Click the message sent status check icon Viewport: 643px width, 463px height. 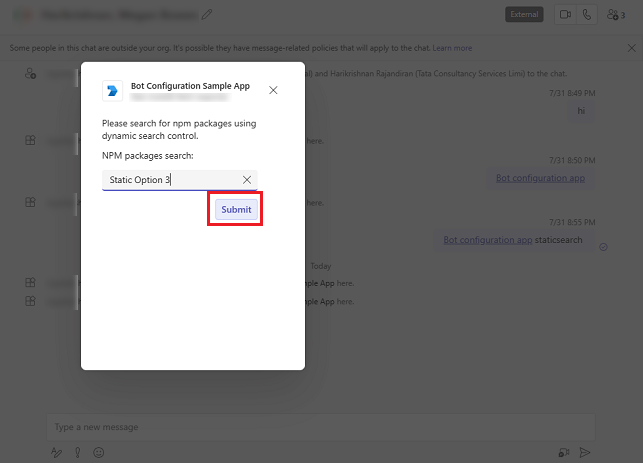(x=603, y=247)
